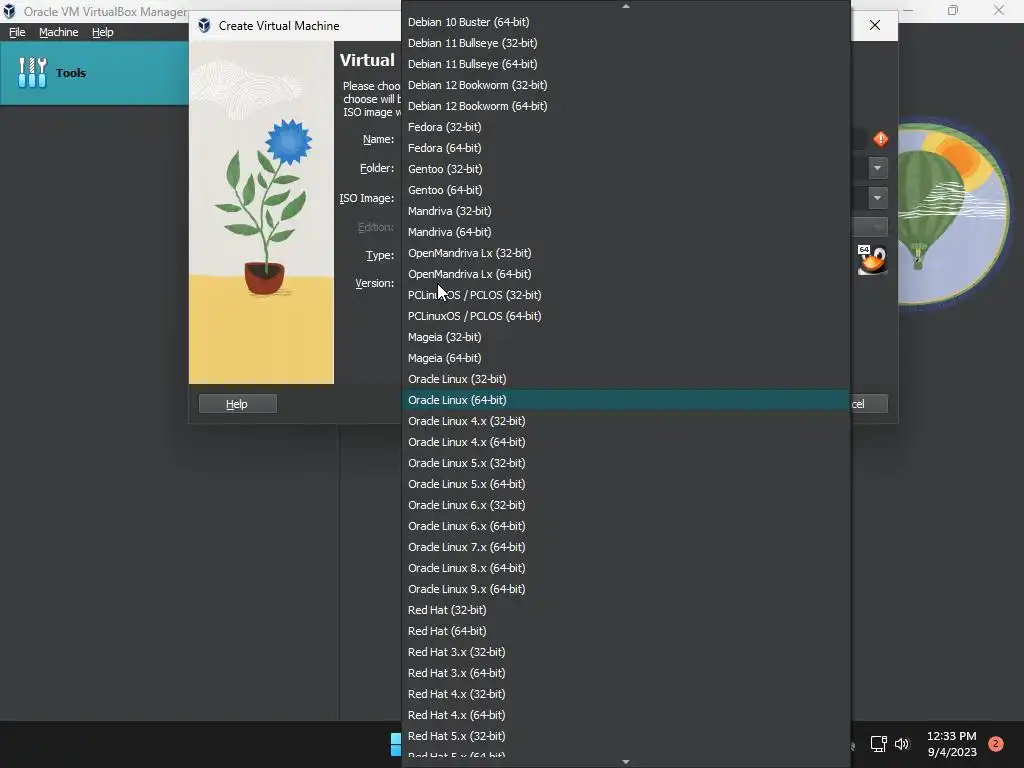The image size is (1024, 768).
Task: Click the VirtualBox cube icon in the Create Virtual Machine title
Action: click(x=204, y=25)
